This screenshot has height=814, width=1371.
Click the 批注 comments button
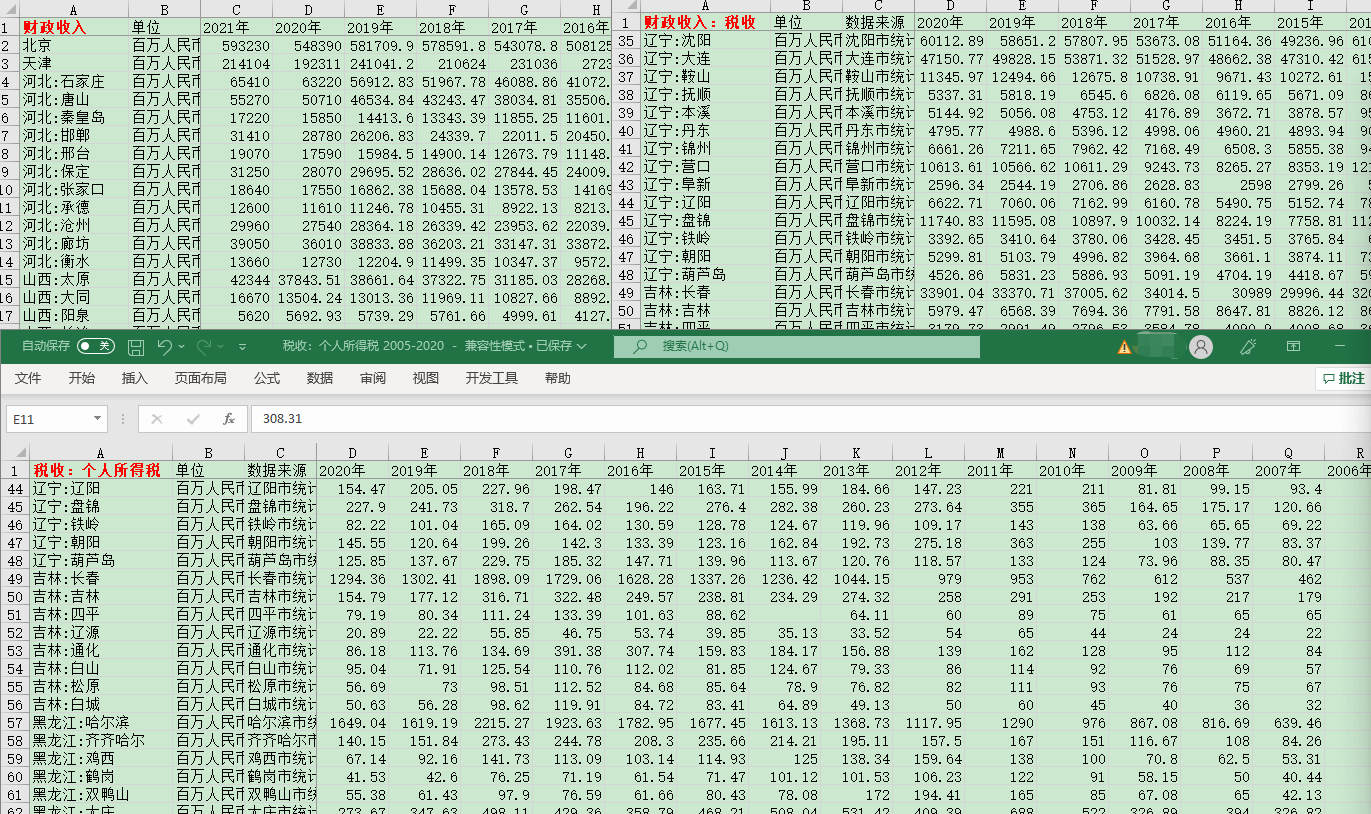click(x=1343, y=379)
